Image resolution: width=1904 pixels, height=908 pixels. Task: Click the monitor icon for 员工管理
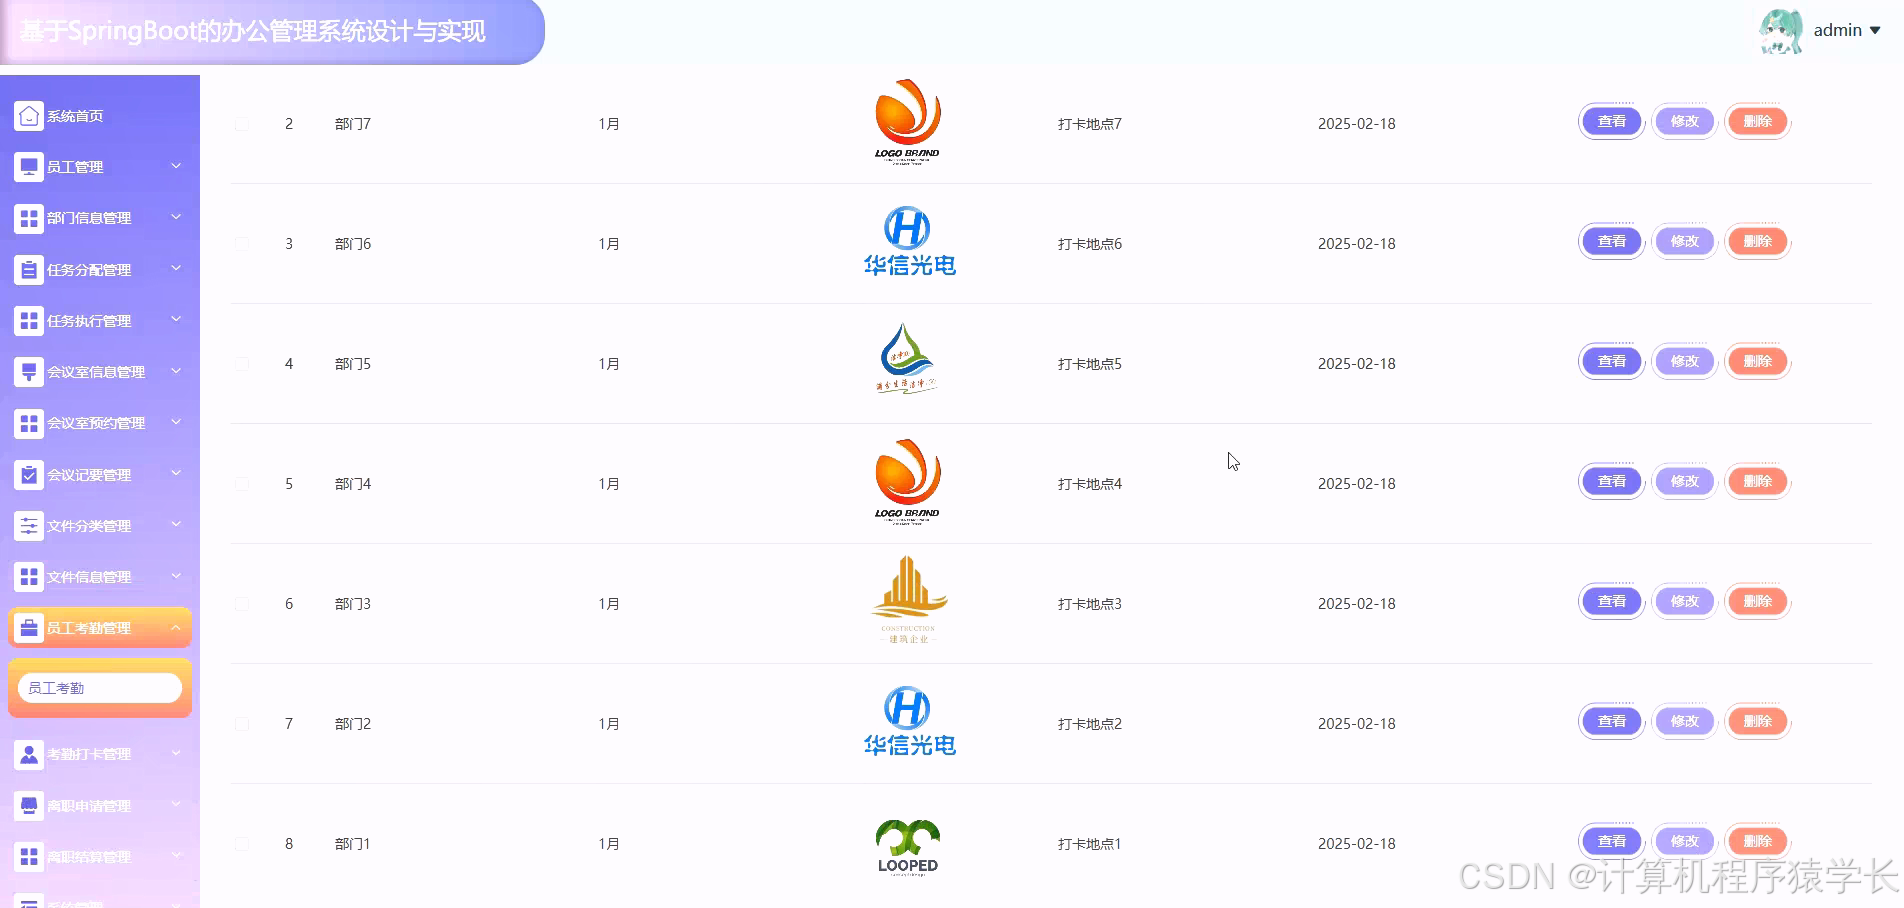pos(29,167)
